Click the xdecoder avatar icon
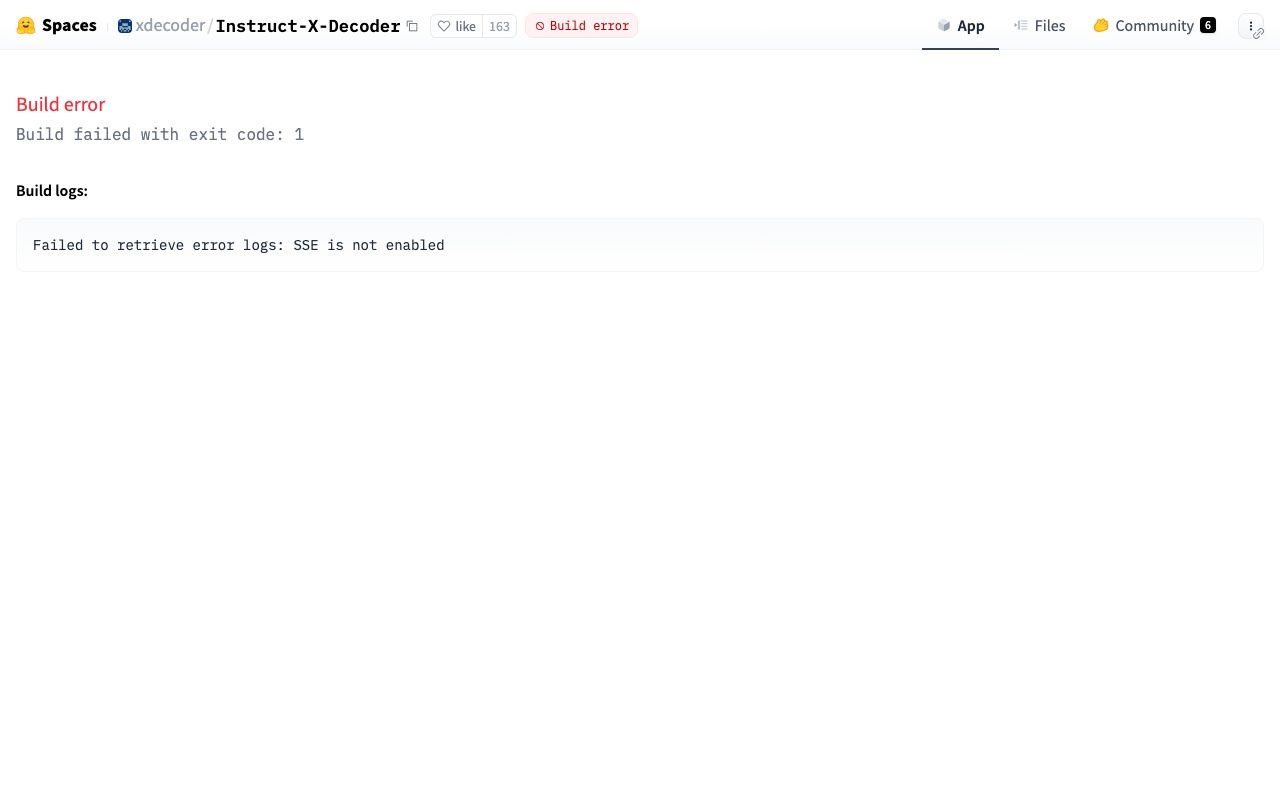Viewport: 1280px width, 800px height. 125,26
